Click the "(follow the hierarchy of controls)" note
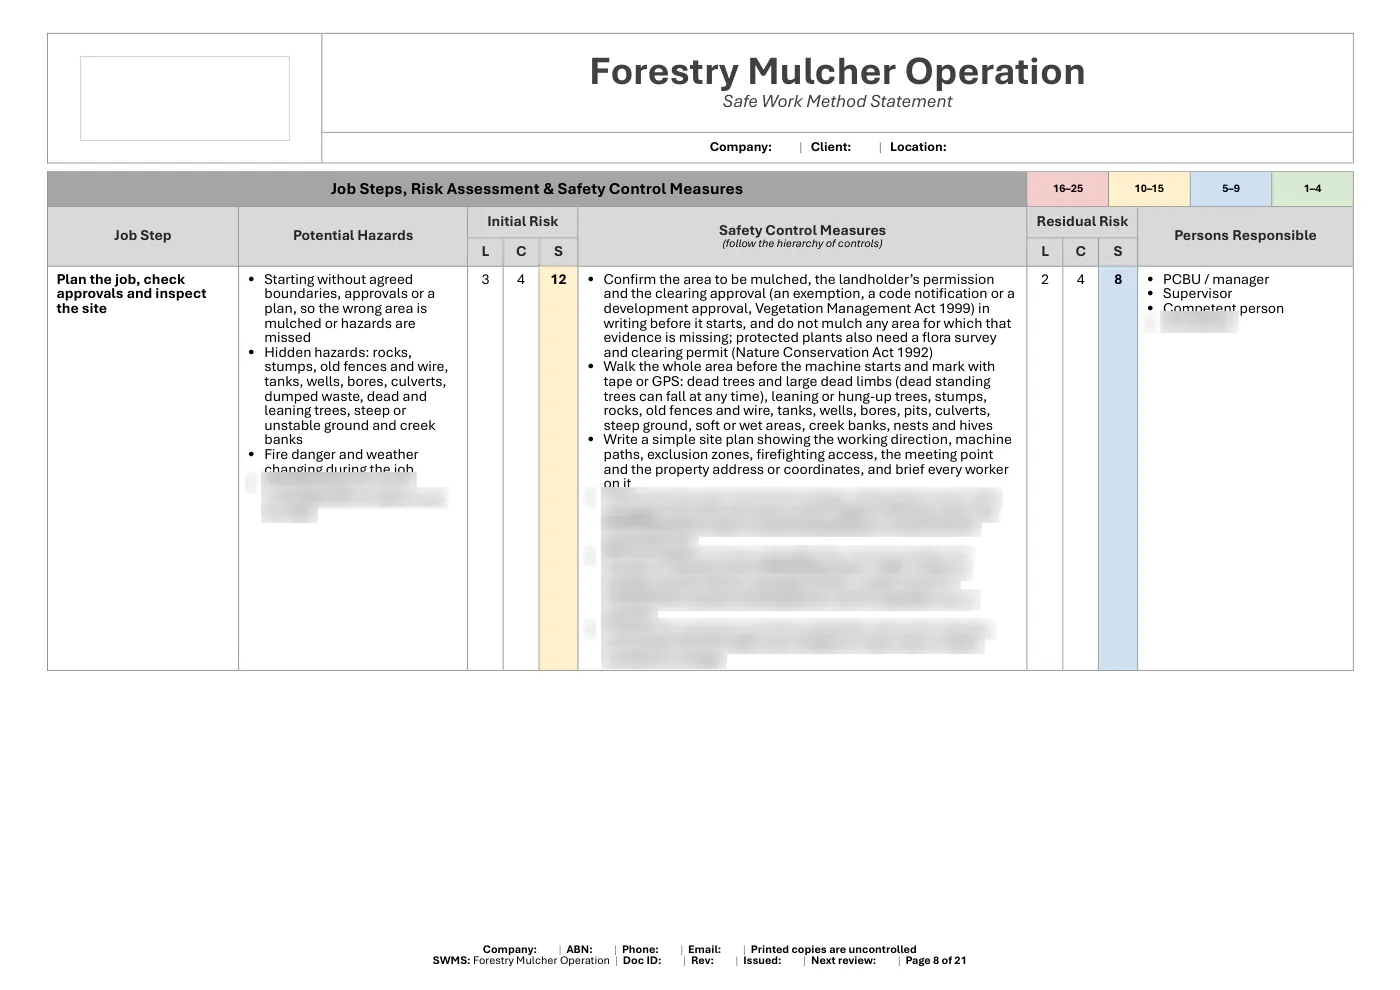Image resolution: width=1400 pixels, height=990 pixels. click(x=802, y=244)
